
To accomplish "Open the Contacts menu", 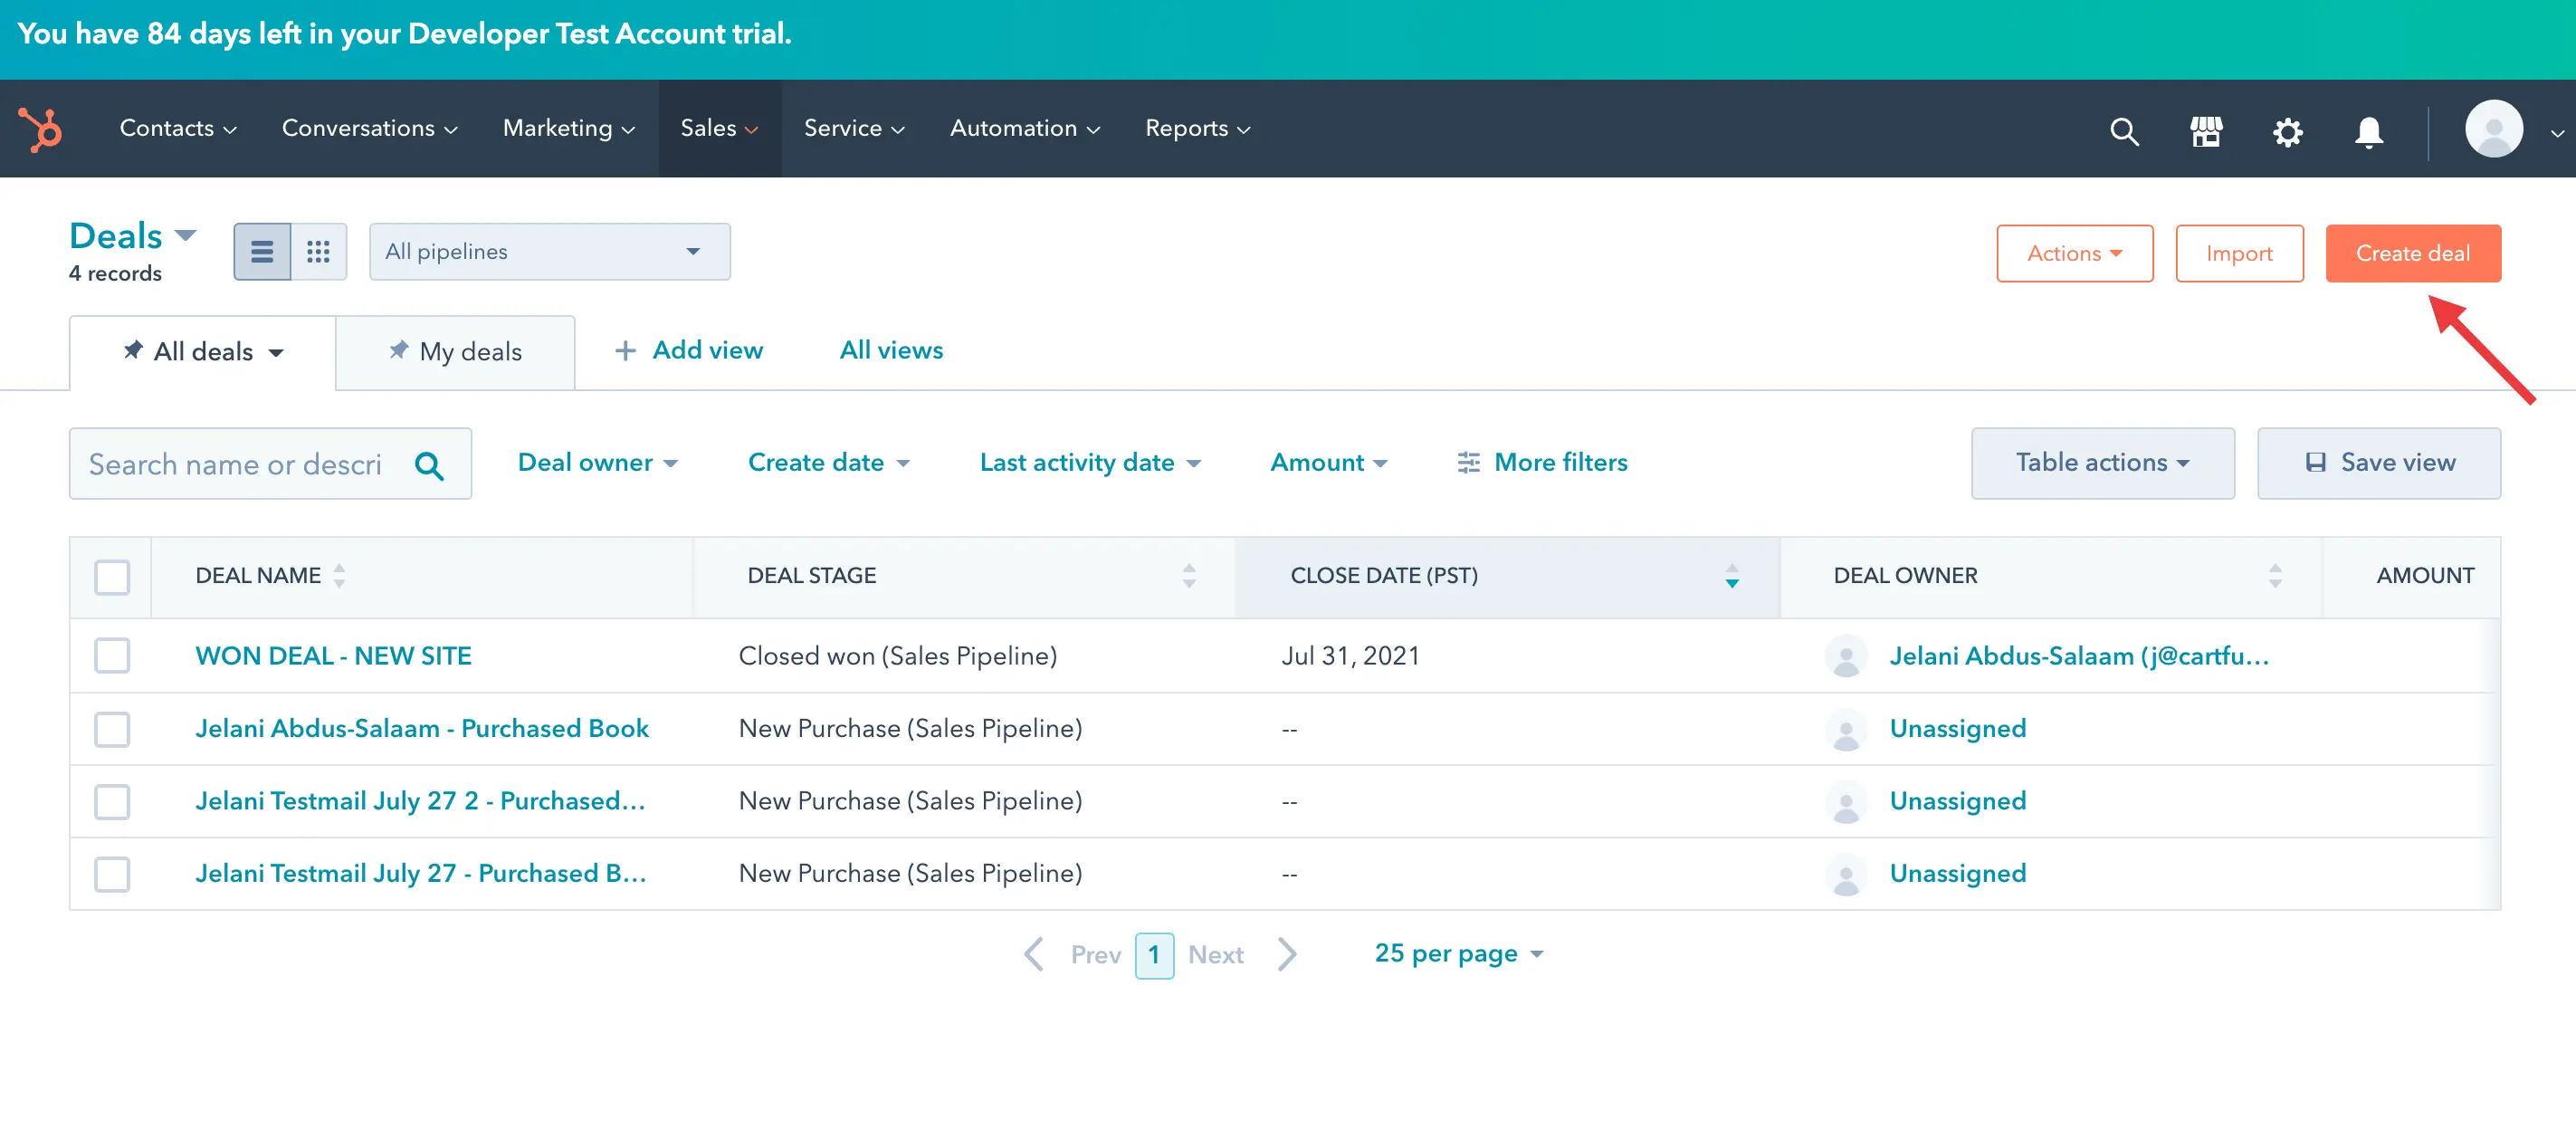I will coord(178,129).
